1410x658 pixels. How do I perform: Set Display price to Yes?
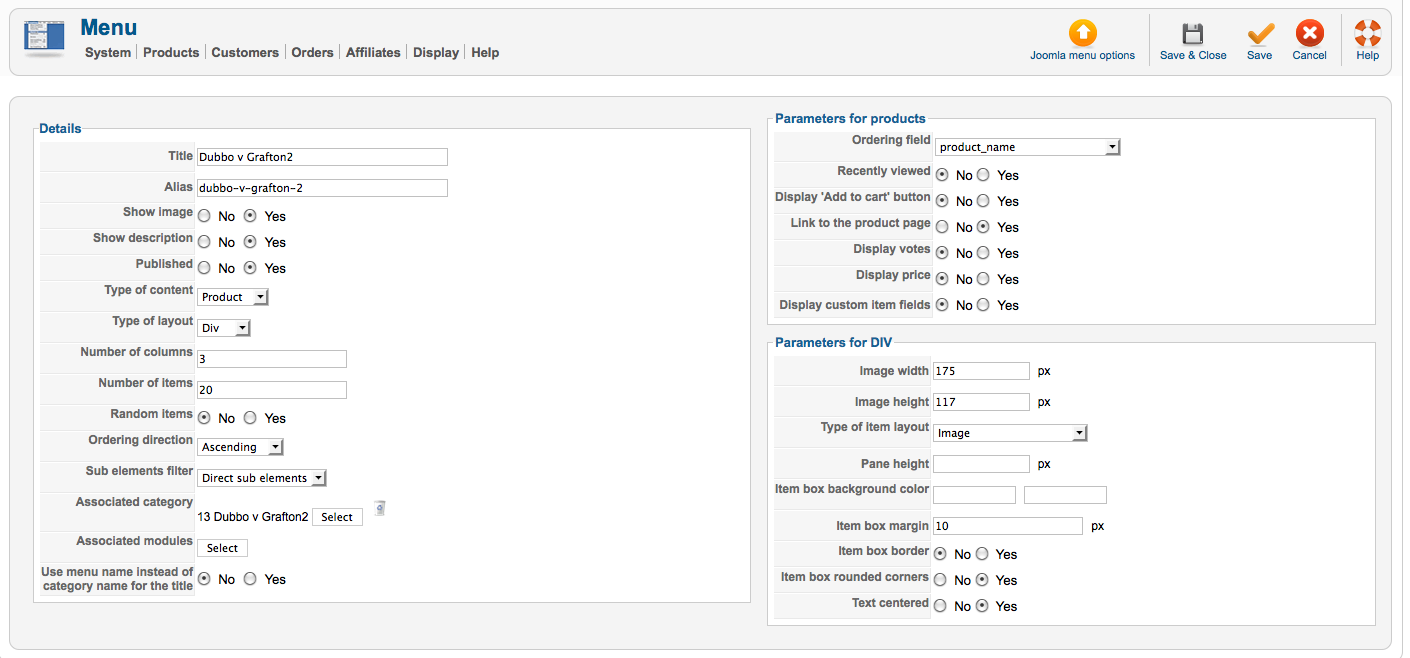click(983, 279)
